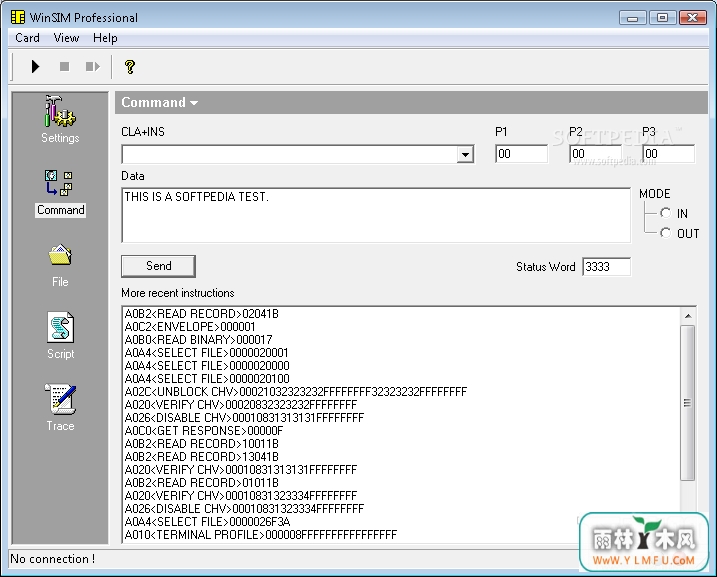Open the View menu
Screen dimensions: 717x577
pyautogui.click(x=66, y=38)
